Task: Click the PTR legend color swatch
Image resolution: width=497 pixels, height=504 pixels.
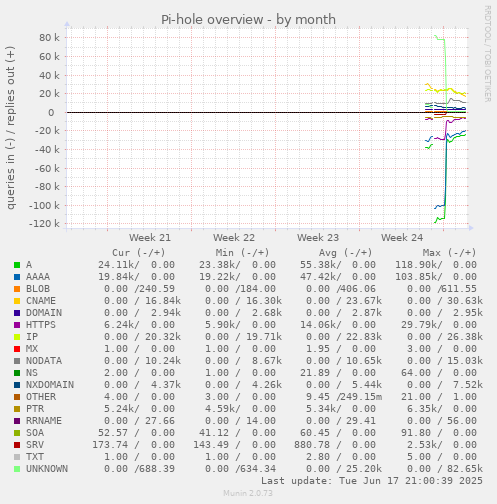Action: (17, 409)
